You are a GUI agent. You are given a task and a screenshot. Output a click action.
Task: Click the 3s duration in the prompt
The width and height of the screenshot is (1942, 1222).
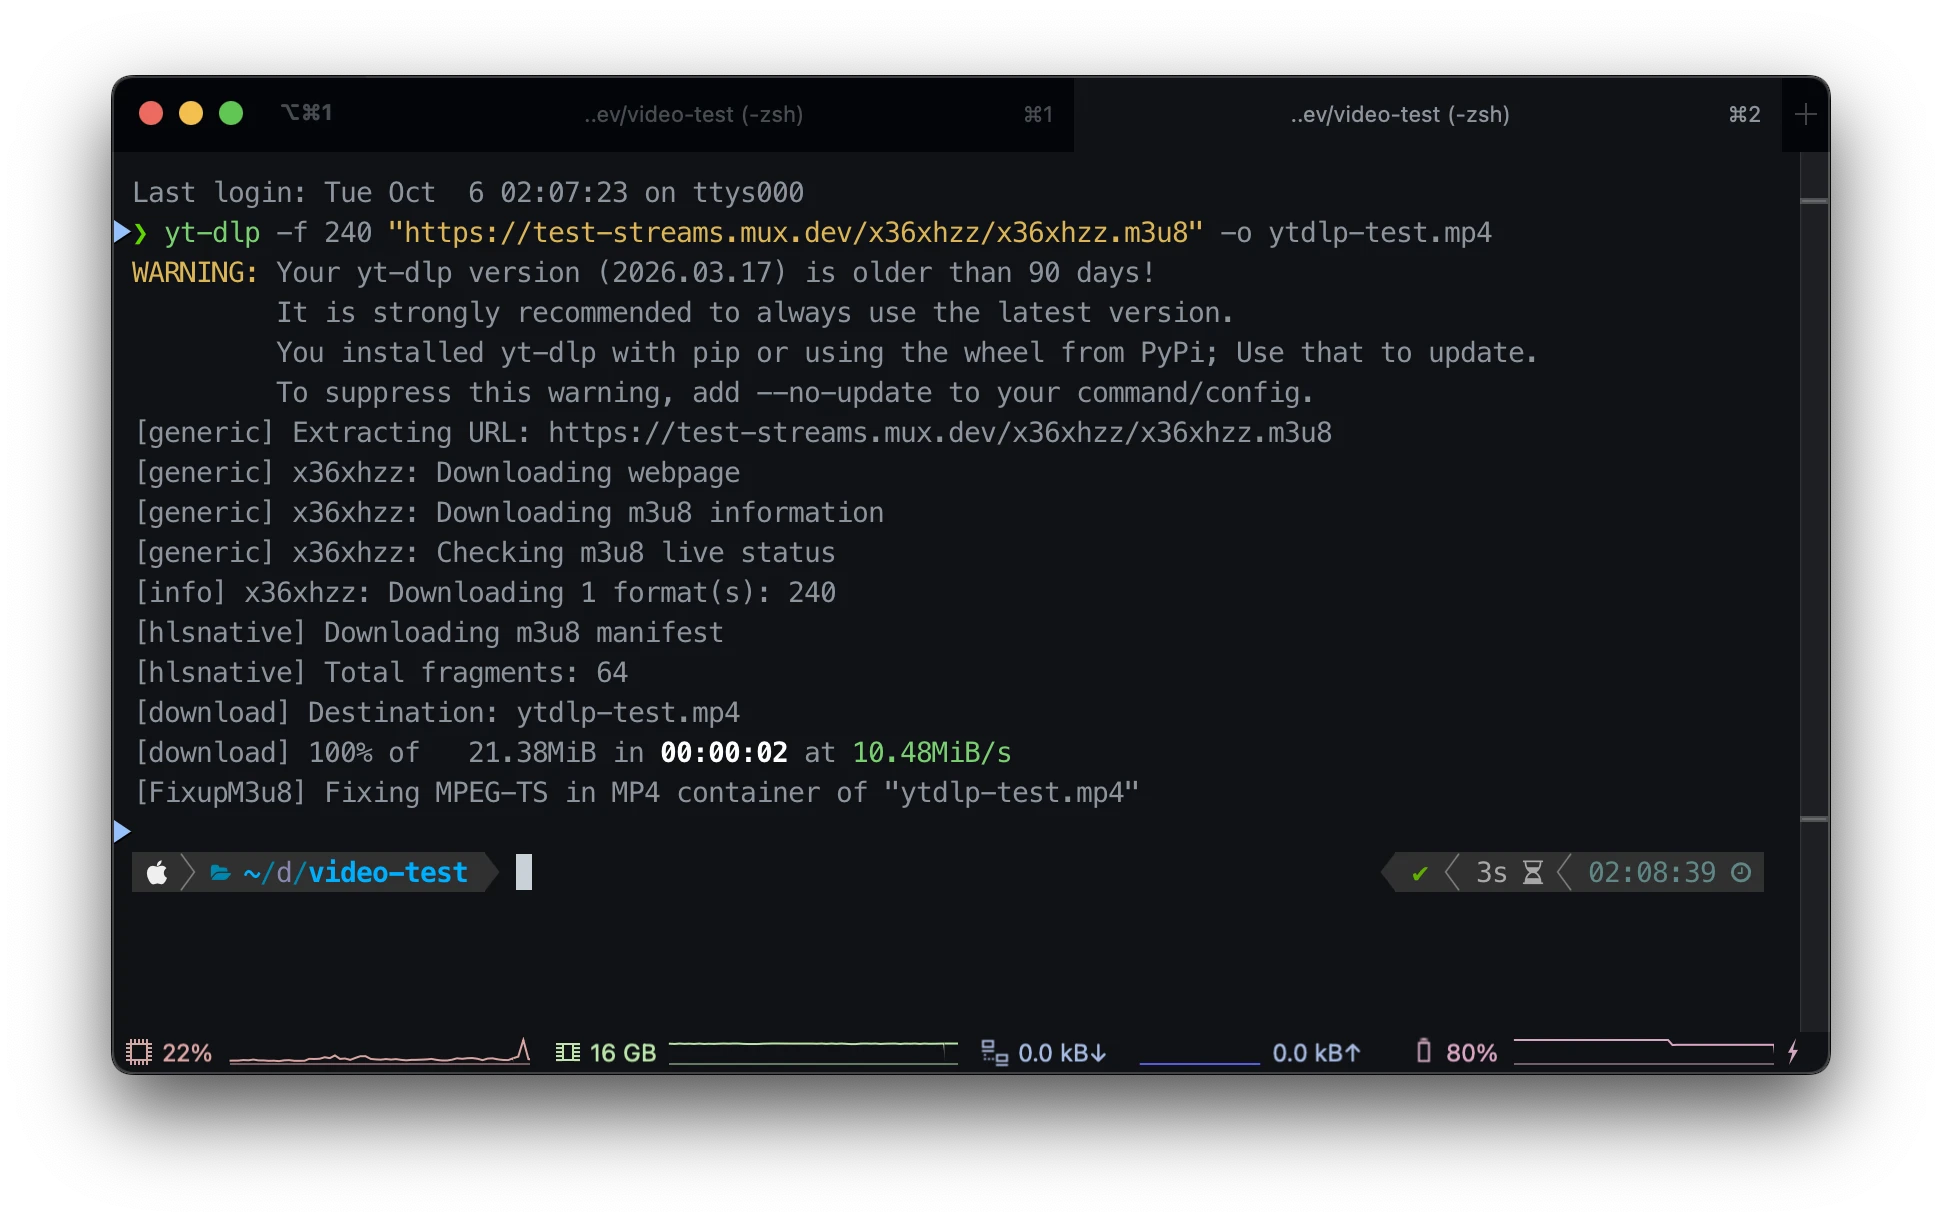[x=1491, y=873]
